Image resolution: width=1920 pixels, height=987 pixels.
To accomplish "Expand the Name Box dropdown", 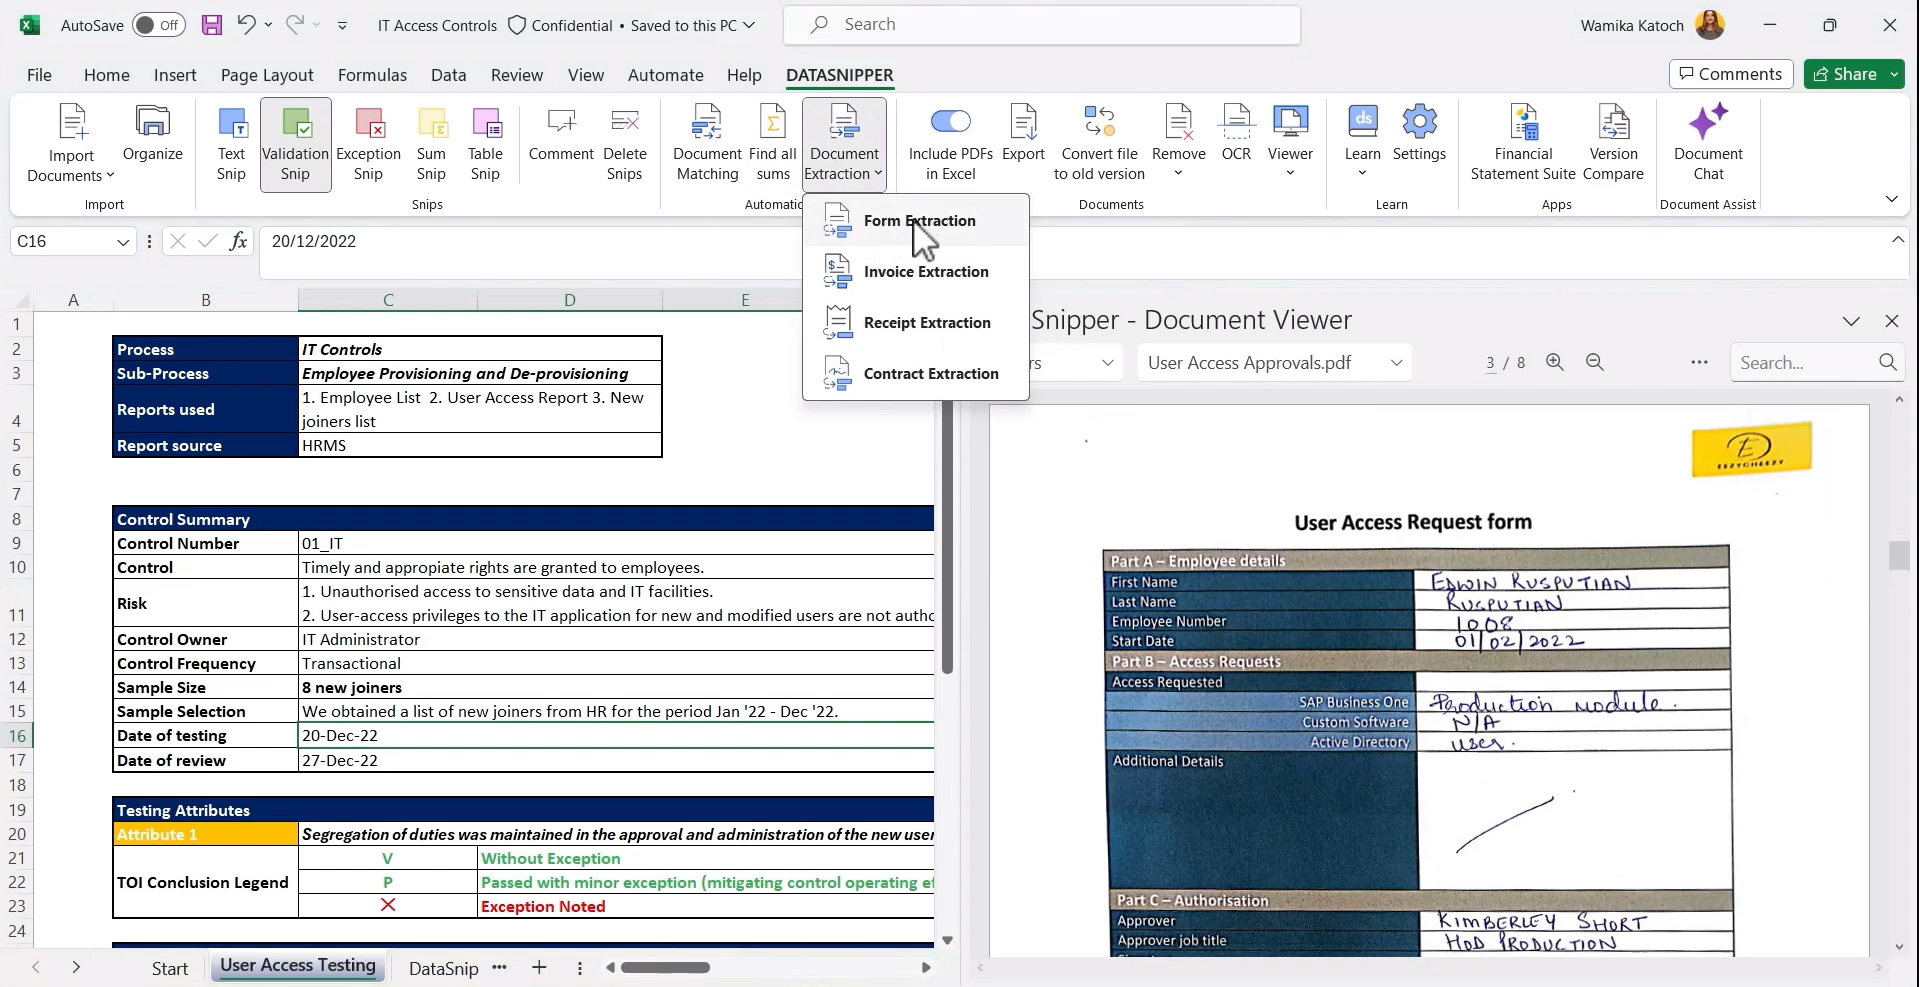I will pyautogui.click(x=122, y=241).
